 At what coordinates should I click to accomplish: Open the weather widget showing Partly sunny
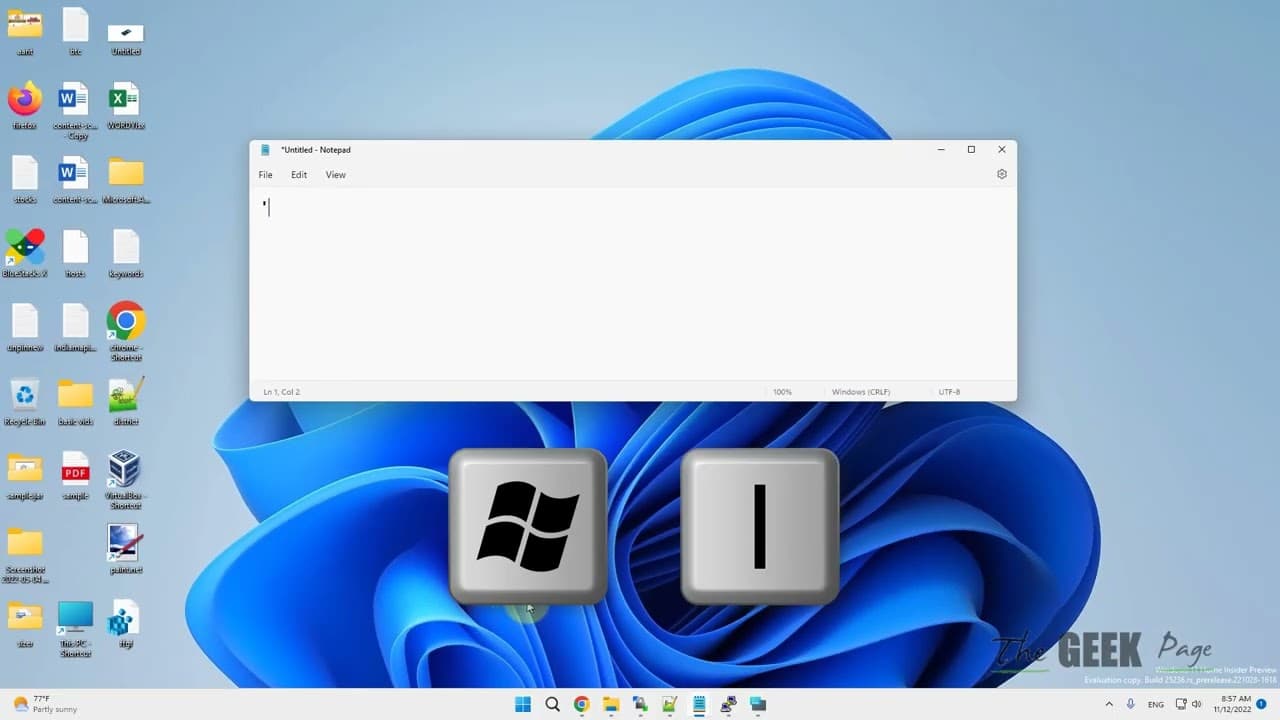point(43,704)
